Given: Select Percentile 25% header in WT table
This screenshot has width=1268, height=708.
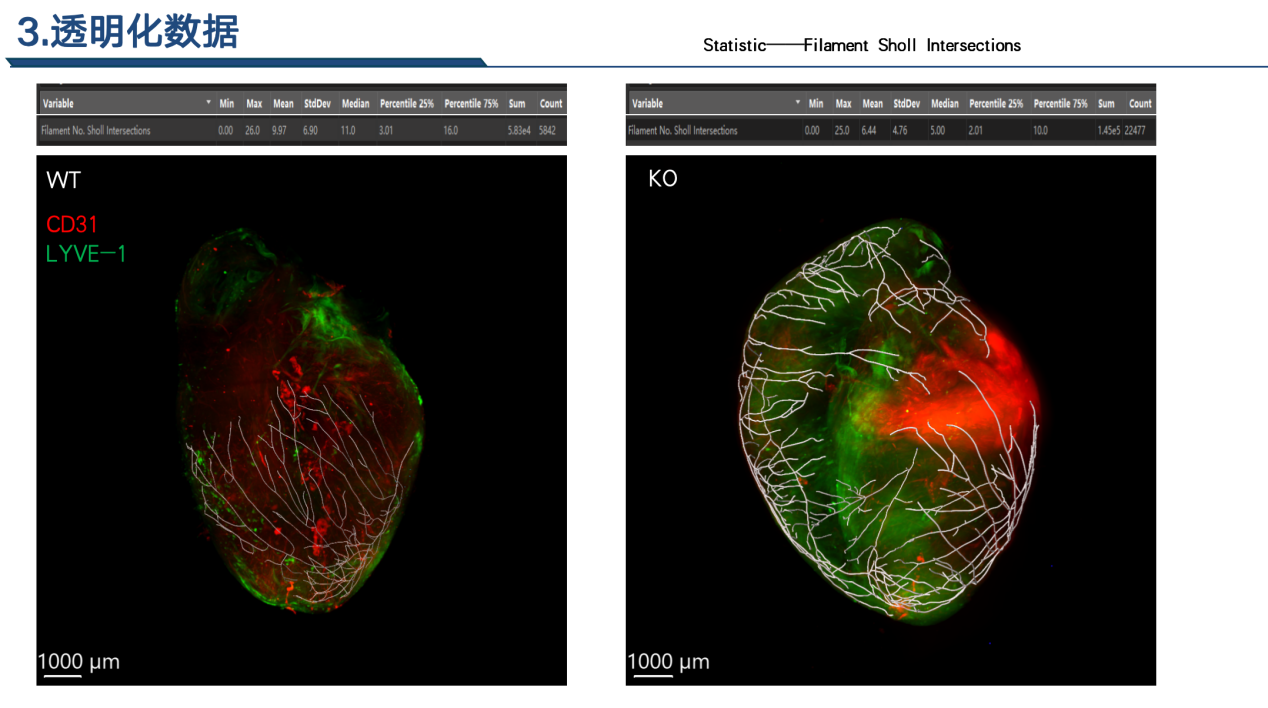Looking at the screenshot, I should (x=406, y=103).
